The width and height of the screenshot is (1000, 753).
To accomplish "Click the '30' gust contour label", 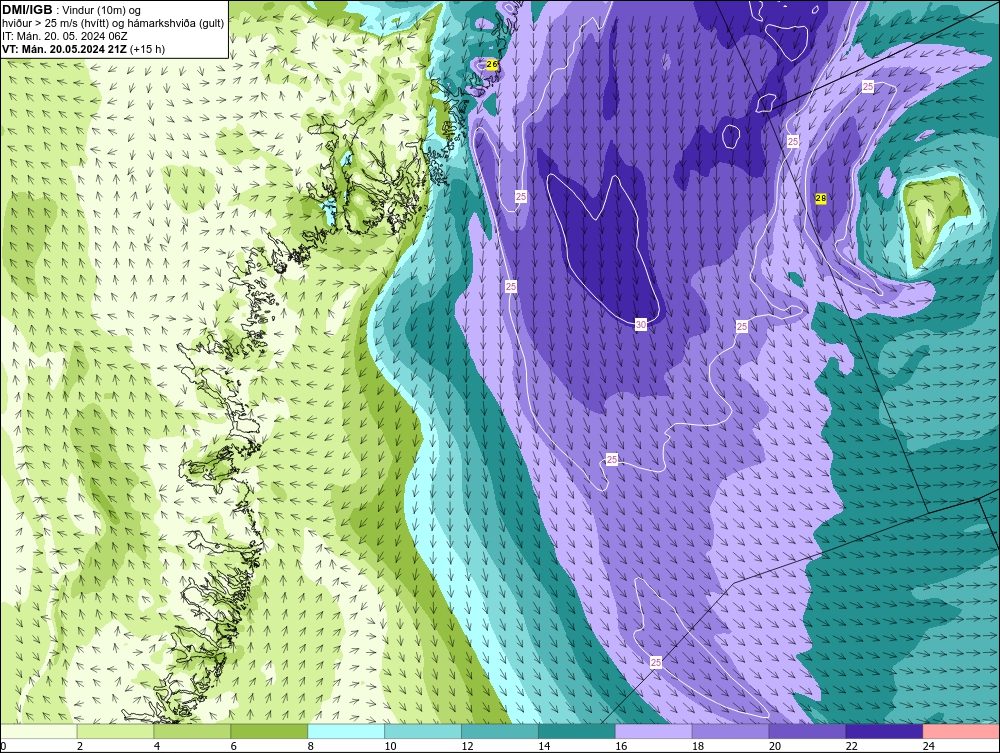I will pos(640,325).
